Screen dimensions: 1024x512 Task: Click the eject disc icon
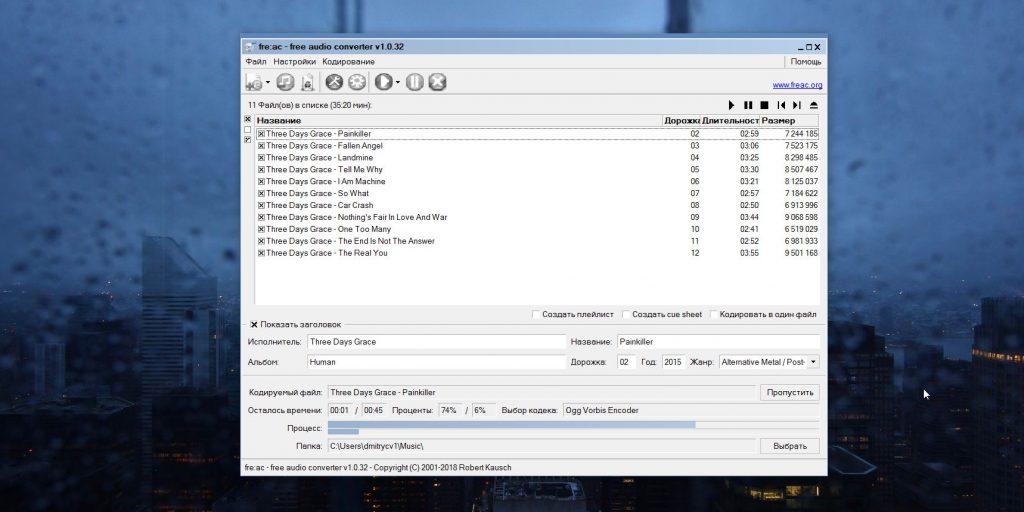coord(814,105)
